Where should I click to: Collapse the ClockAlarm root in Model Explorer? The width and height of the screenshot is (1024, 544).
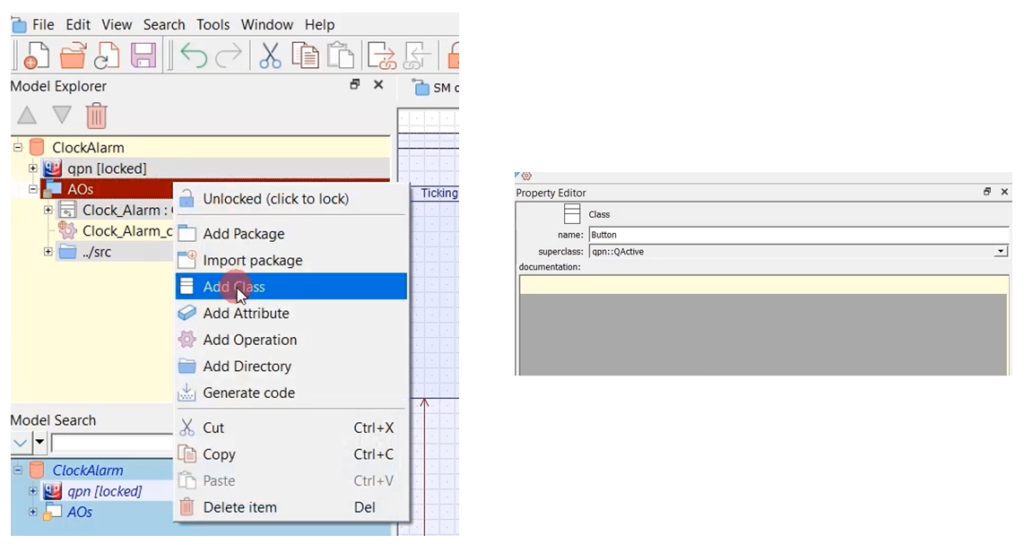[x=18, y=147]
